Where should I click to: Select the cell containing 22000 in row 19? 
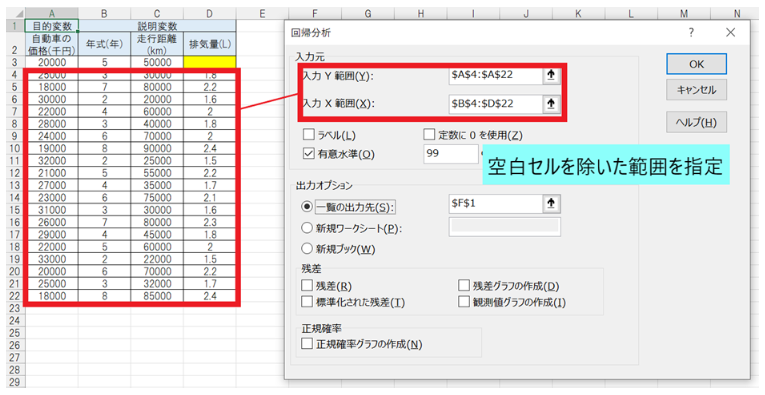pyautogui.click(x=157, y=259)
